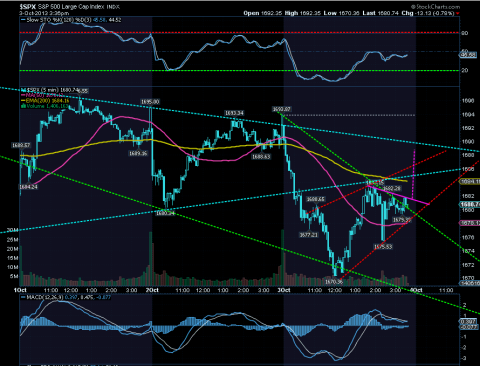Click the 20 level on the stochastic axis
480x366 pixels.
(x=465, y=70)
